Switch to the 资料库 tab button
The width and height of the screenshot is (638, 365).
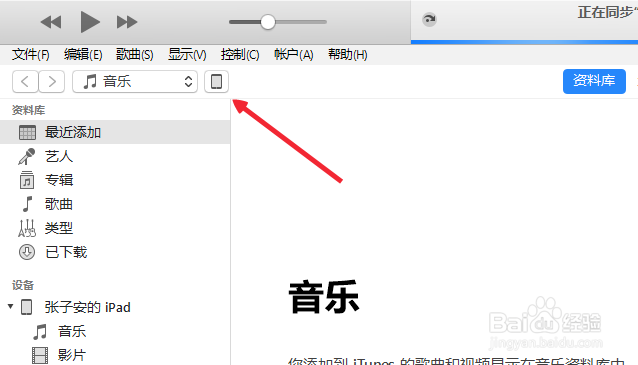coord(594,81)
